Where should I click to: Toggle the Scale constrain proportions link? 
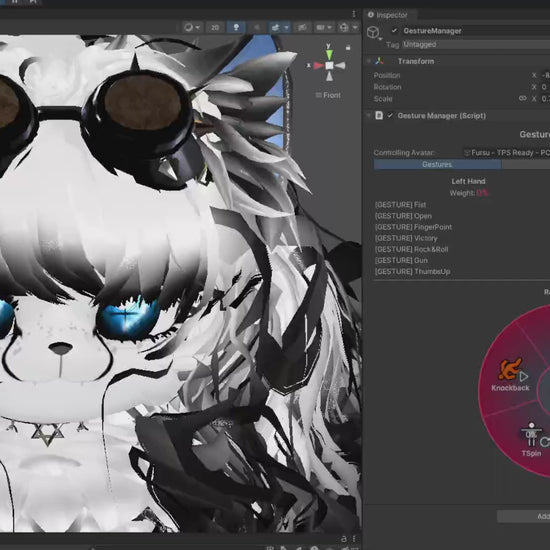pos(523,99)
